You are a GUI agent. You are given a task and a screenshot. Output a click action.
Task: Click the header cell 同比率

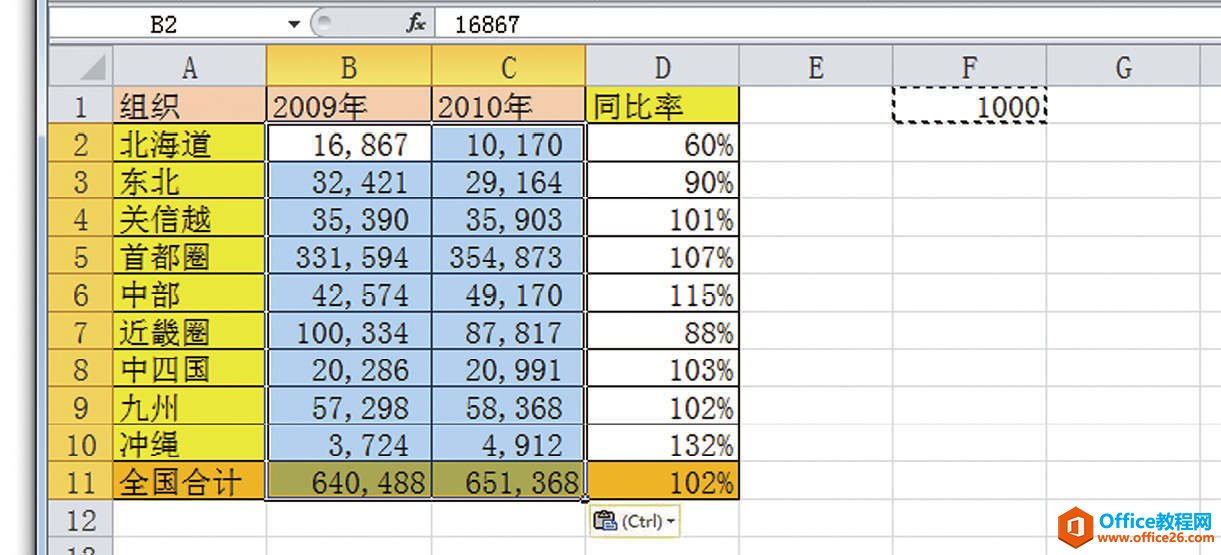click(x=663, y=106)
